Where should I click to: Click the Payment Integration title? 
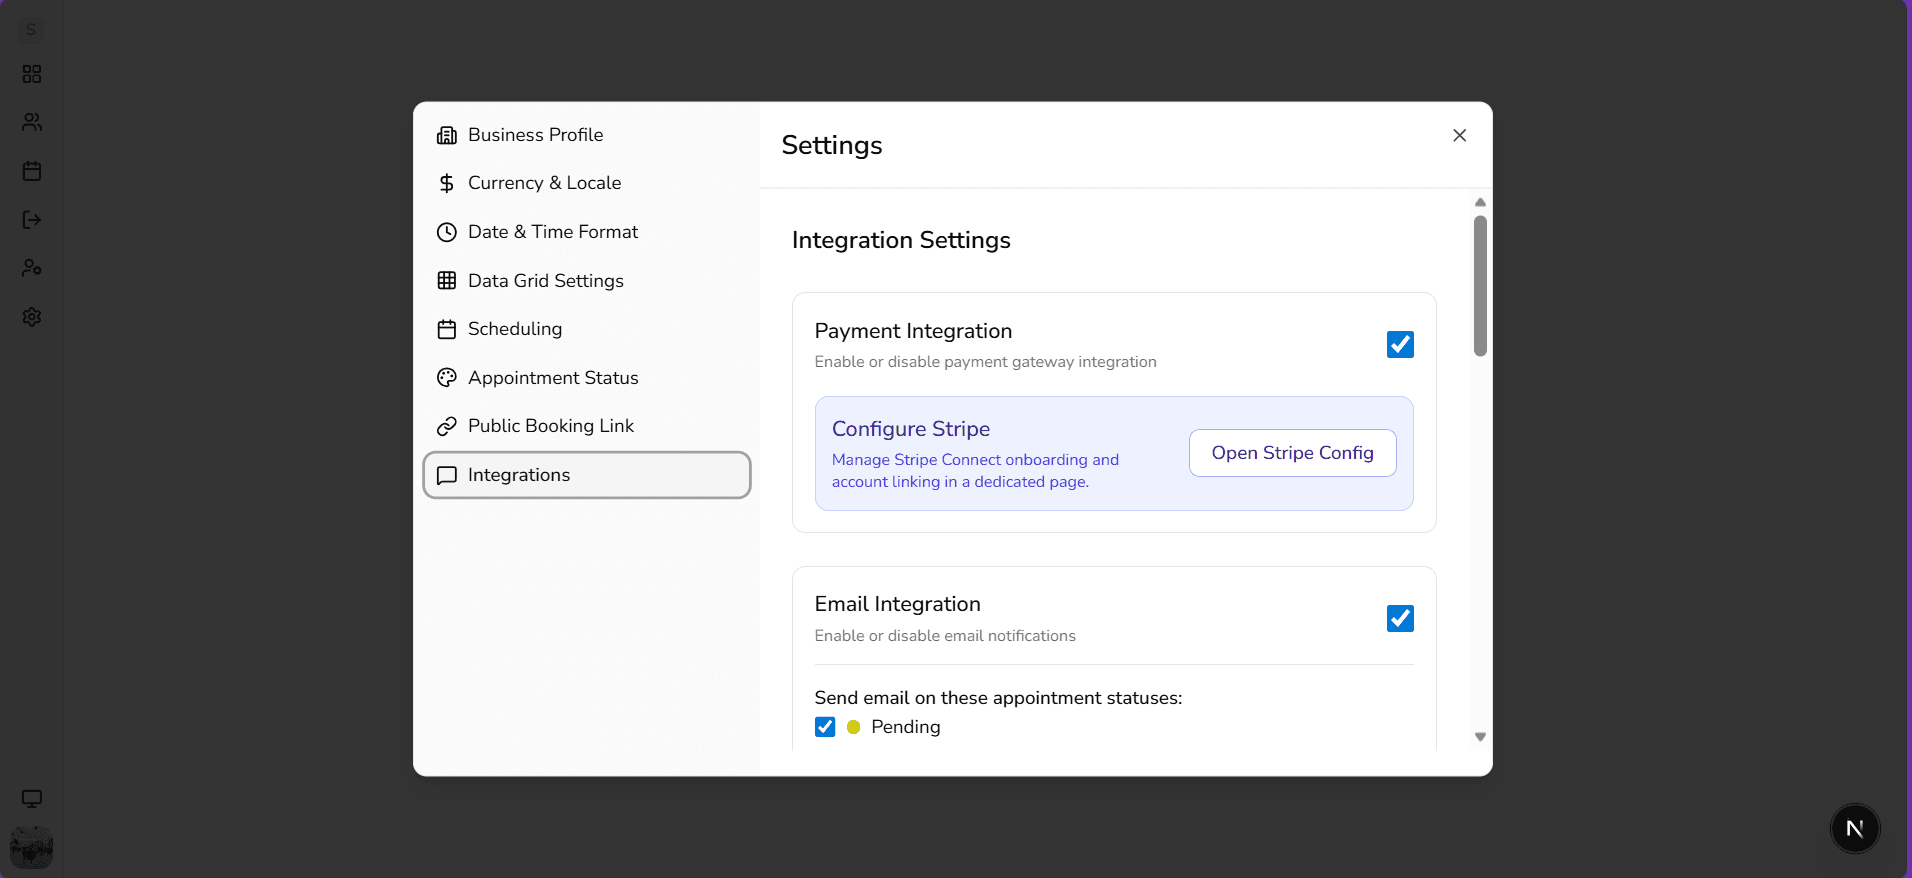(913, 331)
